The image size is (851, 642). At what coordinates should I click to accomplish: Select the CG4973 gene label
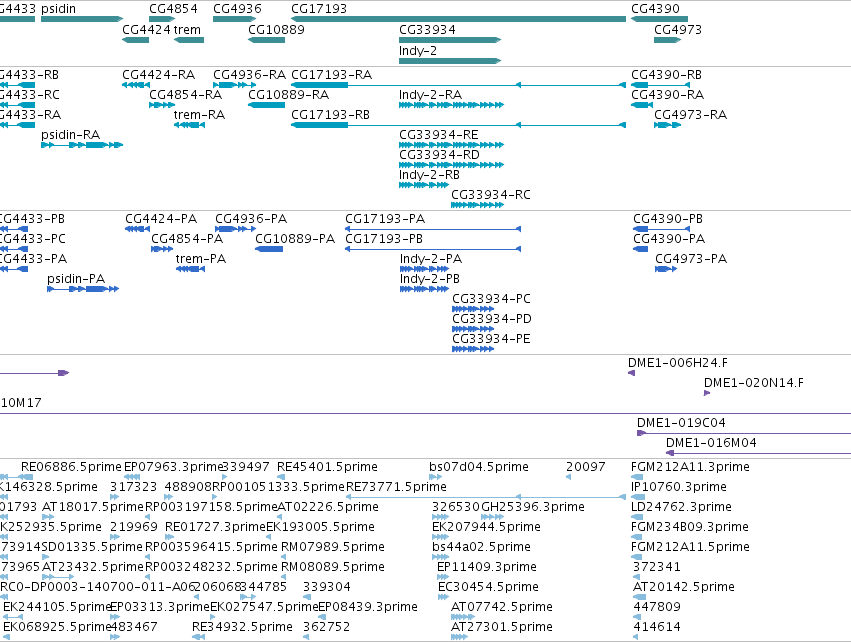pos(678,30)
